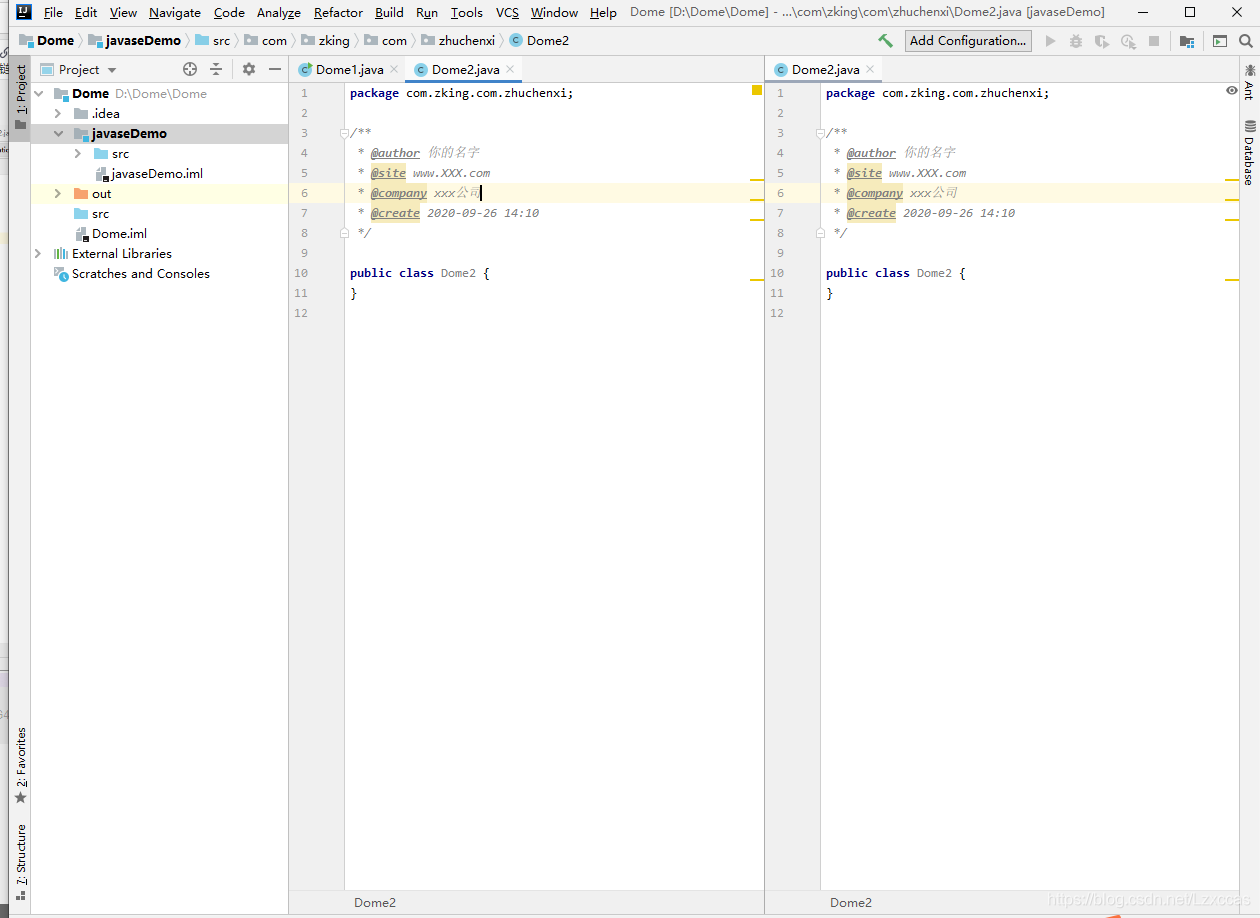Click @author tag in right editor

[872, 153]
